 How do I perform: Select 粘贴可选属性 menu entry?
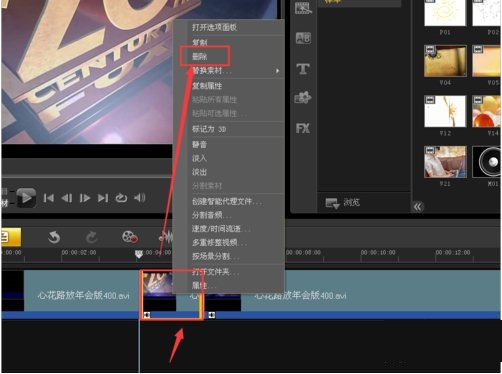[219, 113]
